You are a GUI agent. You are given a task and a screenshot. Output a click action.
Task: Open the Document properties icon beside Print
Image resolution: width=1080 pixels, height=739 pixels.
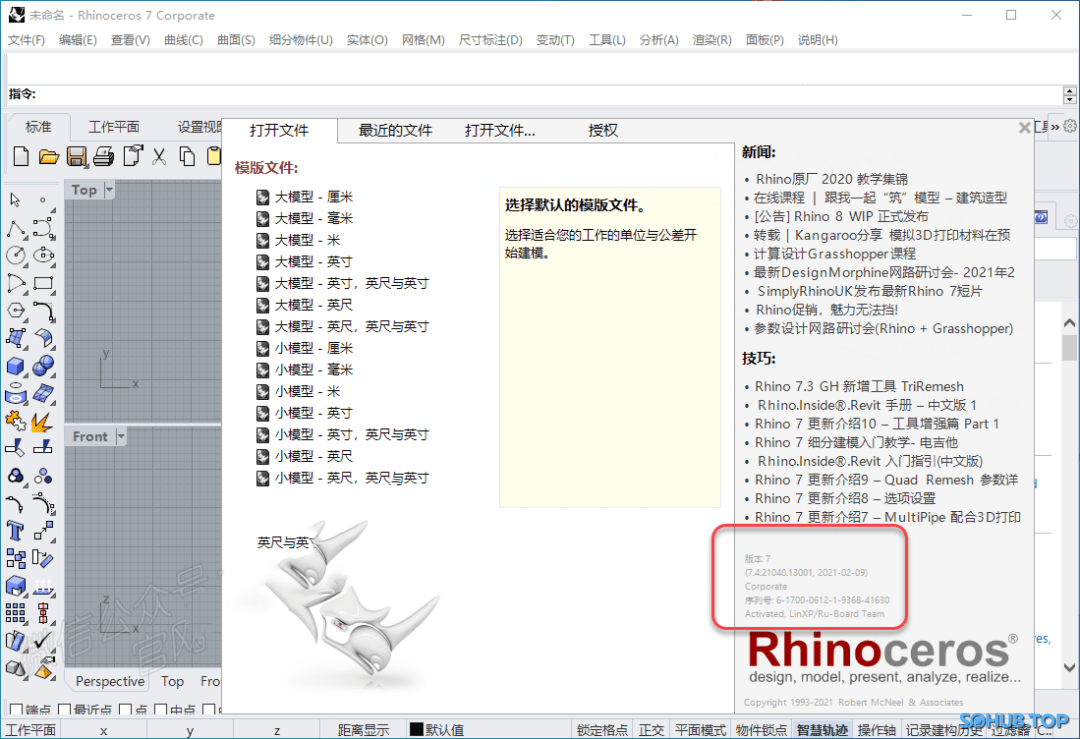click(x=132, y=156)
